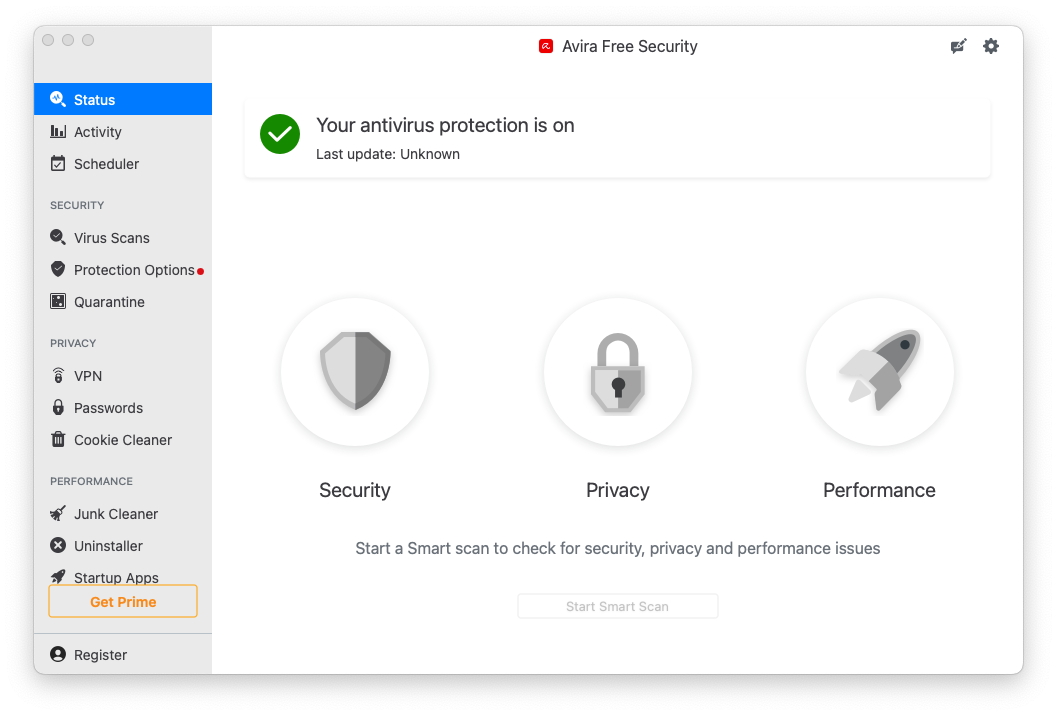Open Protection Options in the sidebar
The height and width of the screenshot is (716, 1057).
[134, 270]
